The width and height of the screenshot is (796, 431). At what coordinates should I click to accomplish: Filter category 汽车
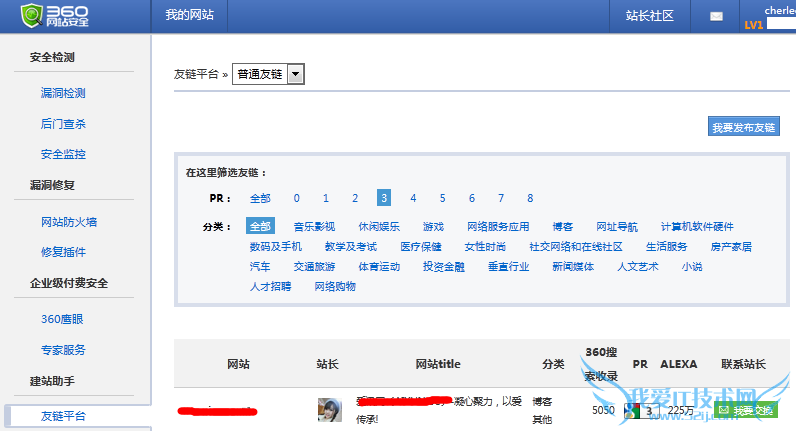tap(260, 267)
